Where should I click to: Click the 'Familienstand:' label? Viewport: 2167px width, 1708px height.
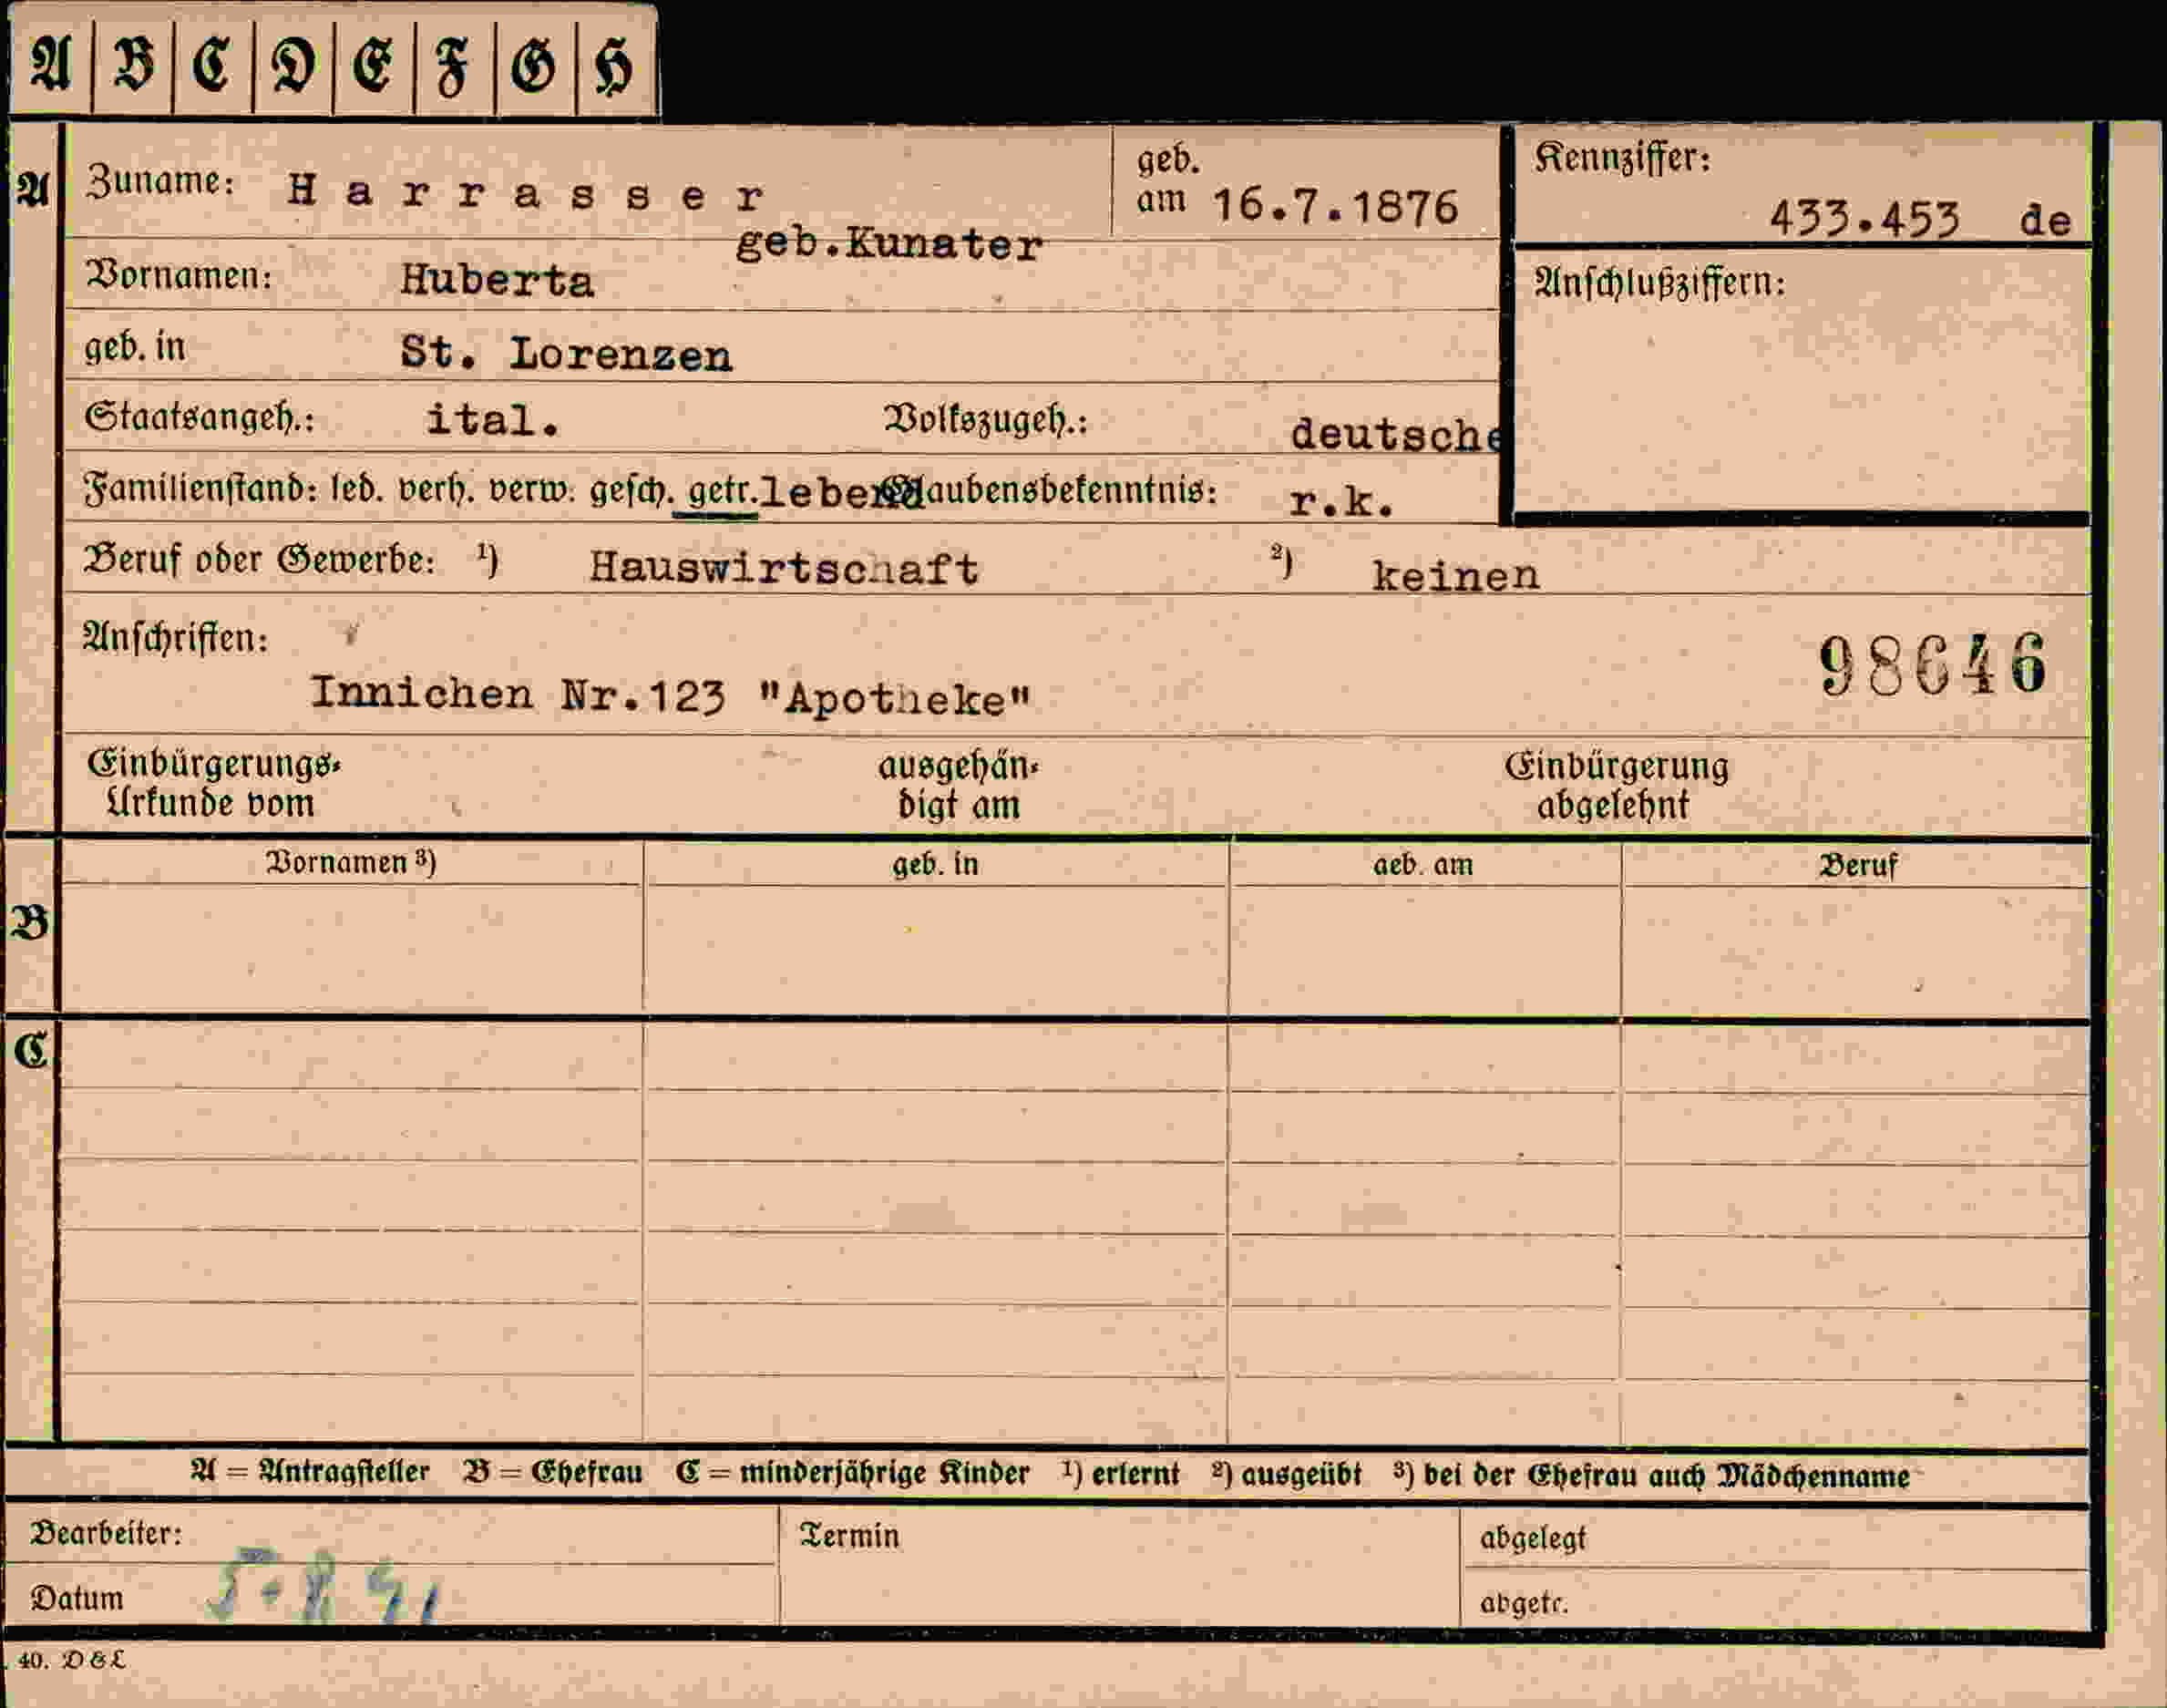tap(201, 490)
